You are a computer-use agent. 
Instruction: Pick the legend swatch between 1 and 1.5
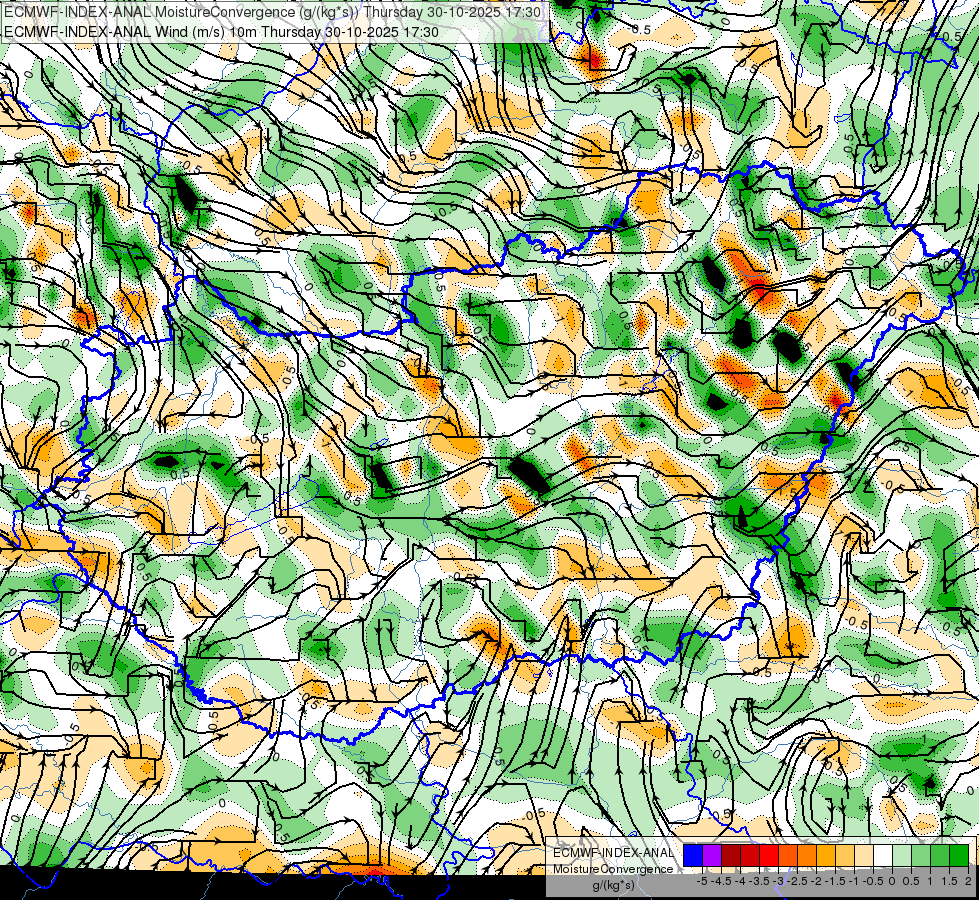(940, 855)
